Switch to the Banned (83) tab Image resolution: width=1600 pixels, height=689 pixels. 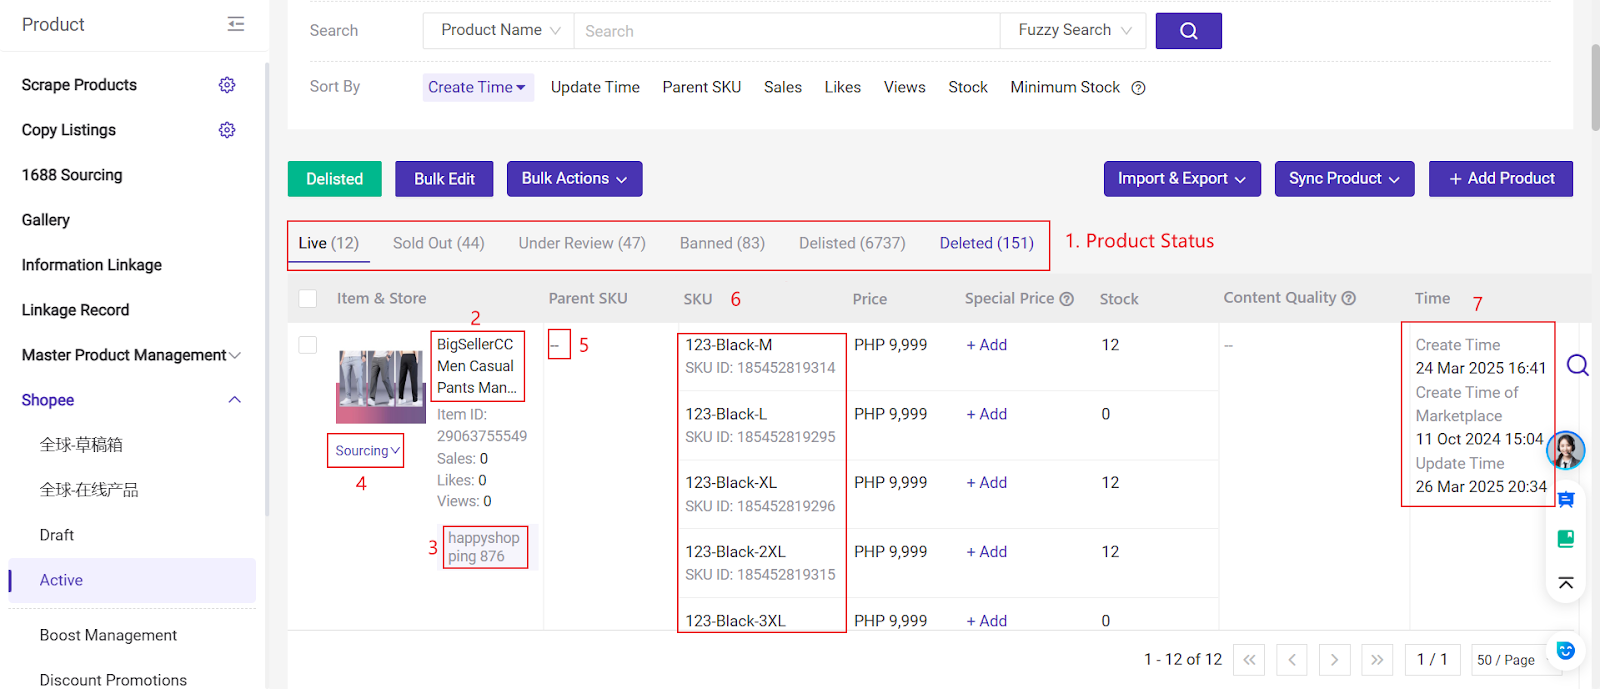[x=722, y=243]
